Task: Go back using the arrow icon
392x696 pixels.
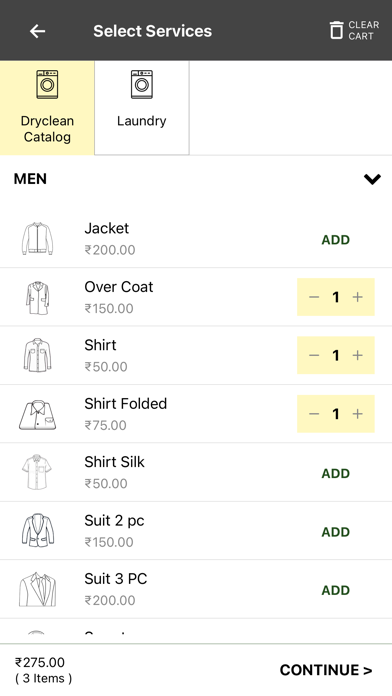Action: tap(37, 31)
